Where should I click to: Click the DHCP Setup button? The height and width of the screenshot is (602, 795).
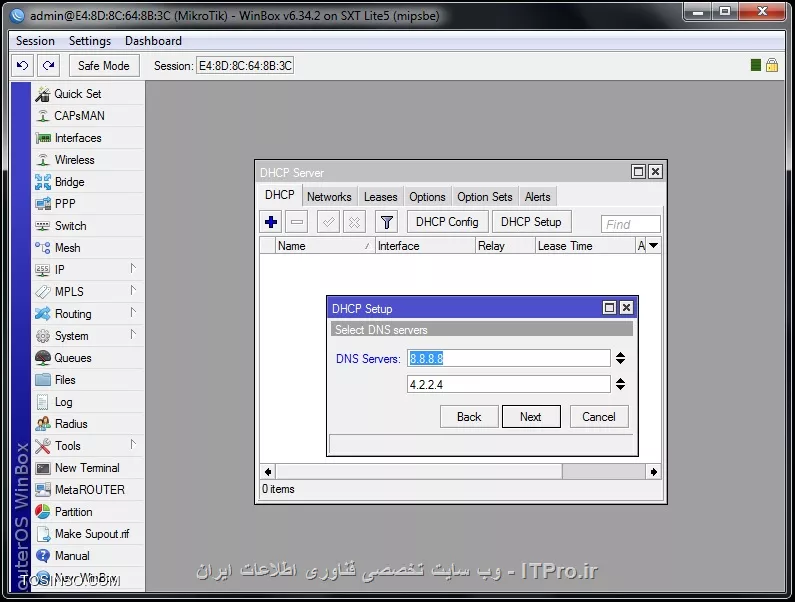(x=531, y=222)
